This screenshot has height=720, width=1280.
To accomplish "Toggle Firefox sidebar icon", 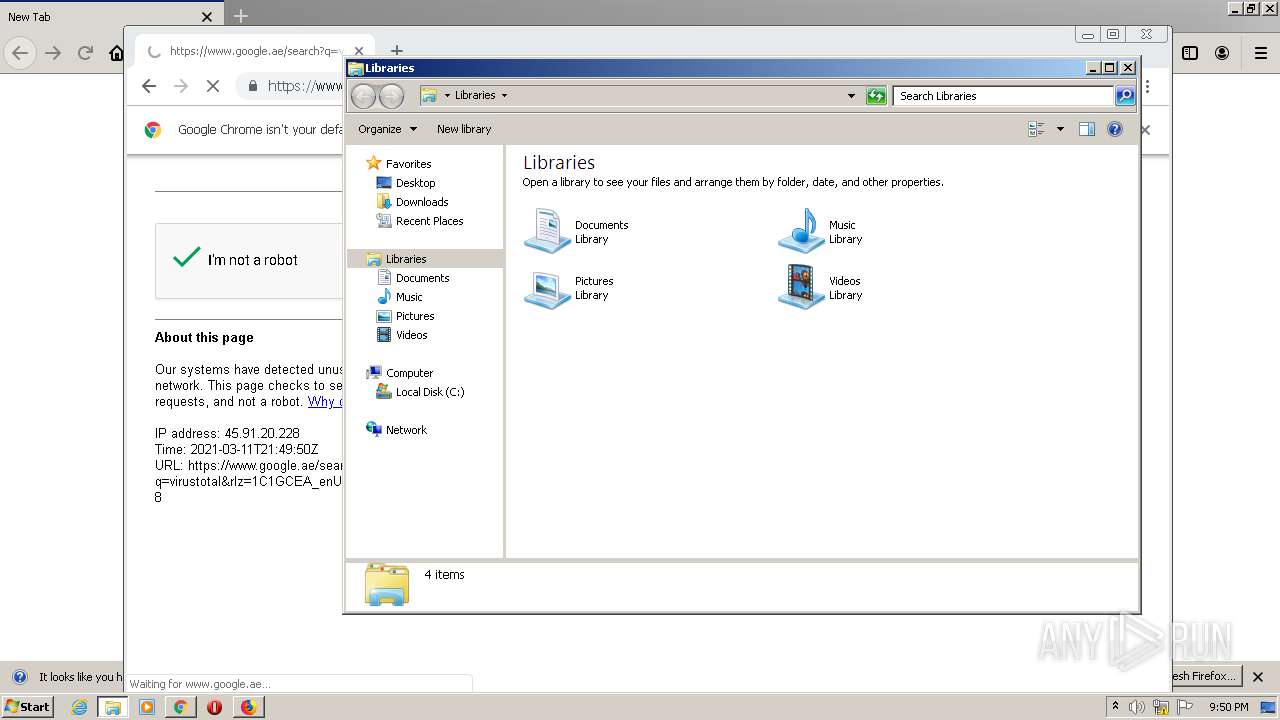I will tap(1190, 53).
